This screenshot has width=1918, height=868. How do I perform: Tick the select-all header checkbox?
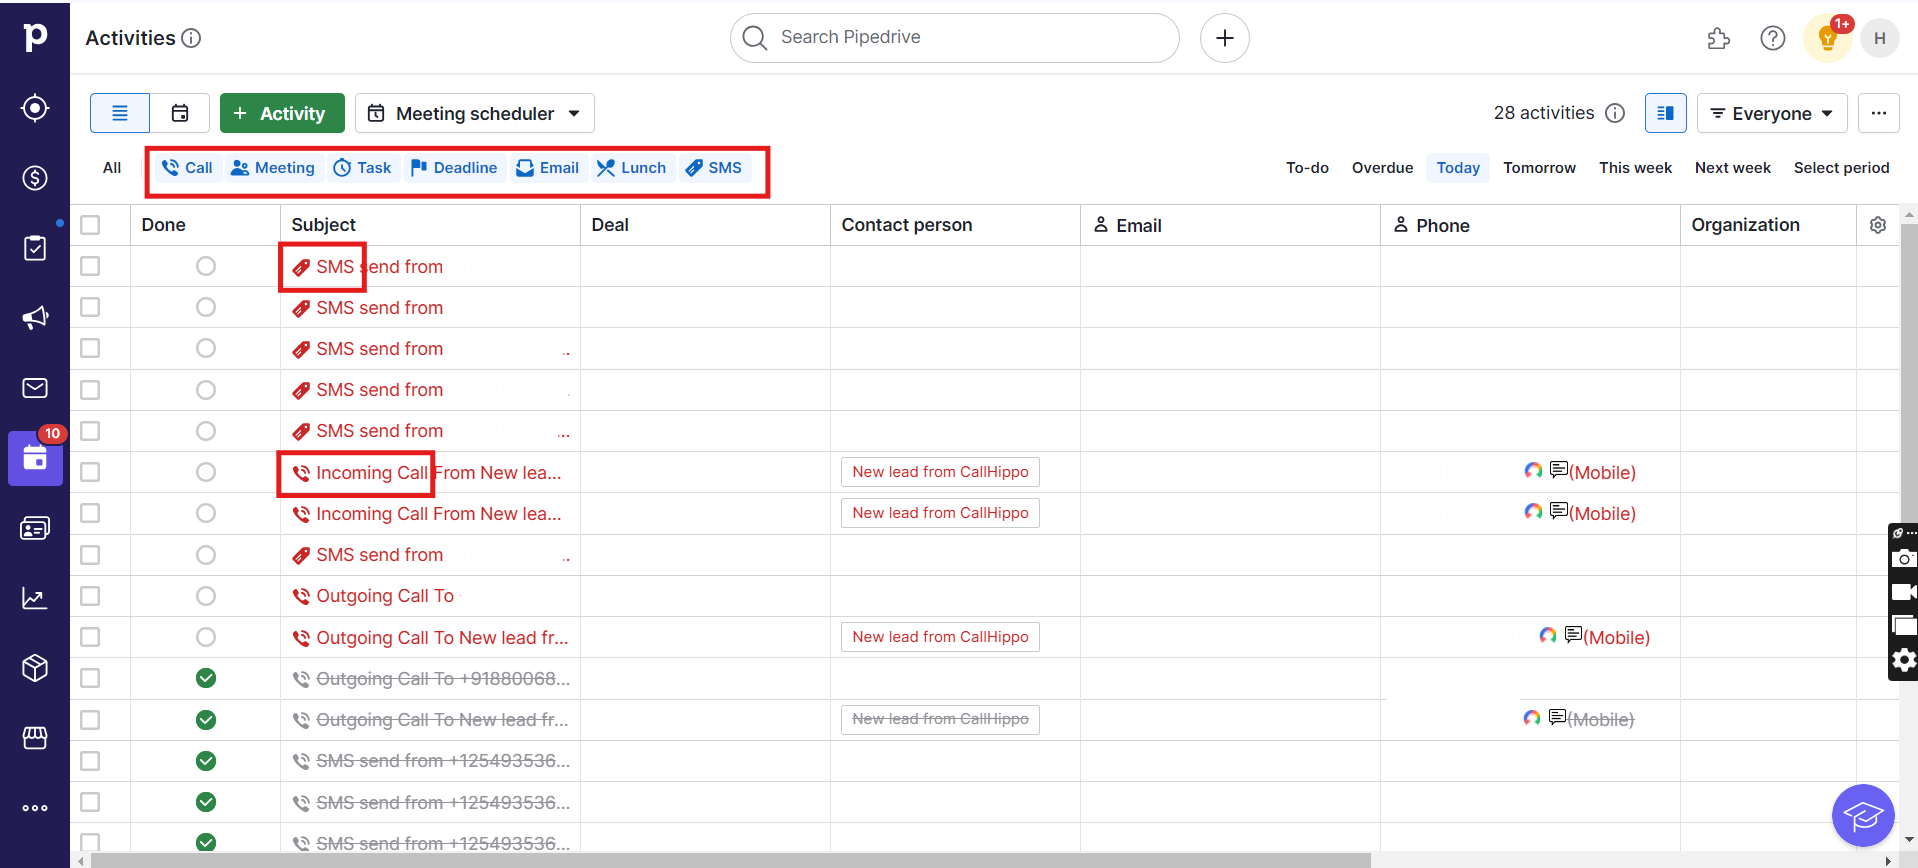point(90,225)
